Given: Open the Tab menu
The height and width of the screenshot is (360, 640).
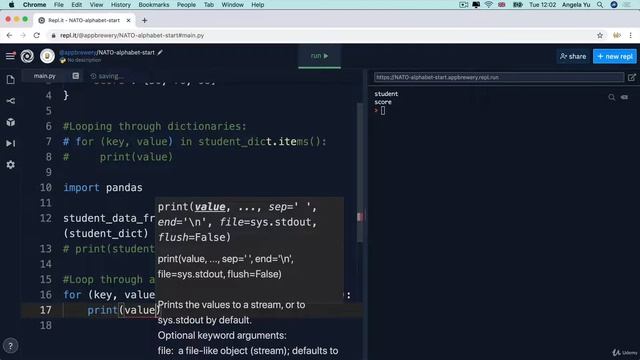Looking at the screenshot, I should 209,4.
